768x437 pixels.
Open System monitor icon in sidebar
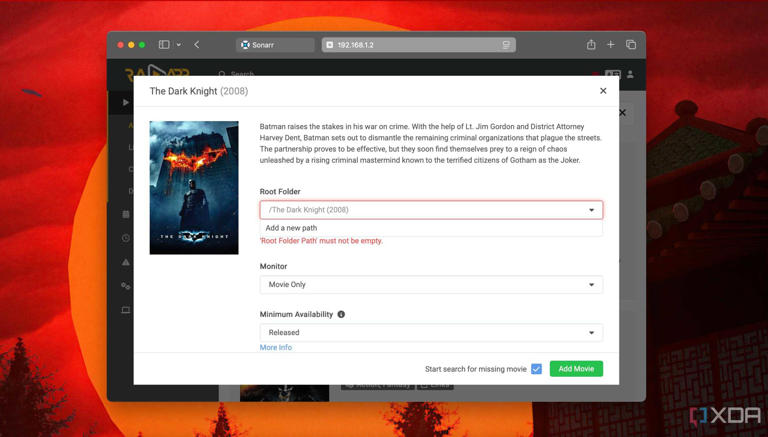(125, 310)
